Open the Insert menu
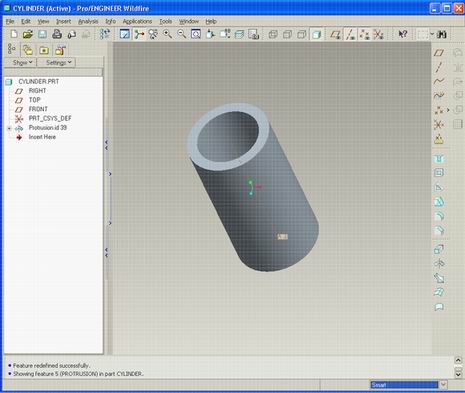 click(x=63, y=21)
